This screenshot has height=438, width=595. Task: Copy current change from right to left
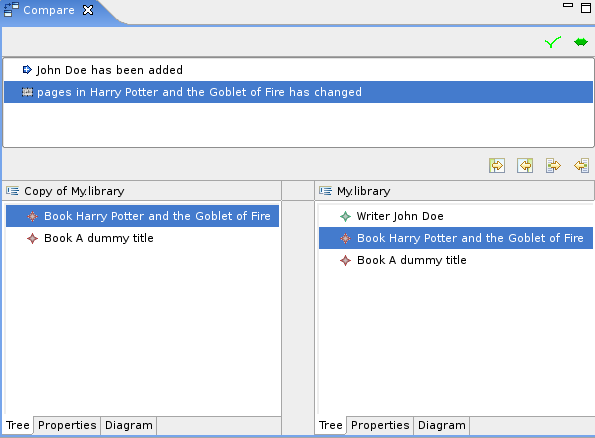pos(525,165)
